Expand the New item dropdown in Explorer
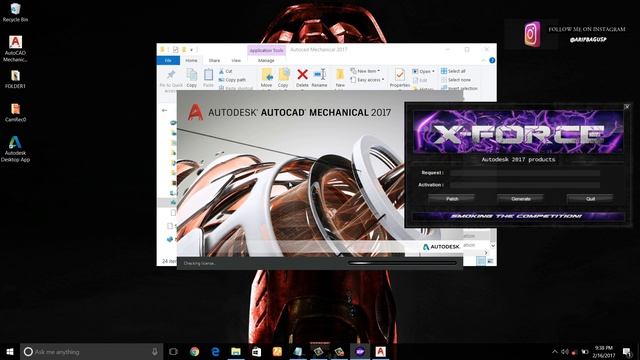The width and height of the screenshot is (640, 360). coord(365,71)
